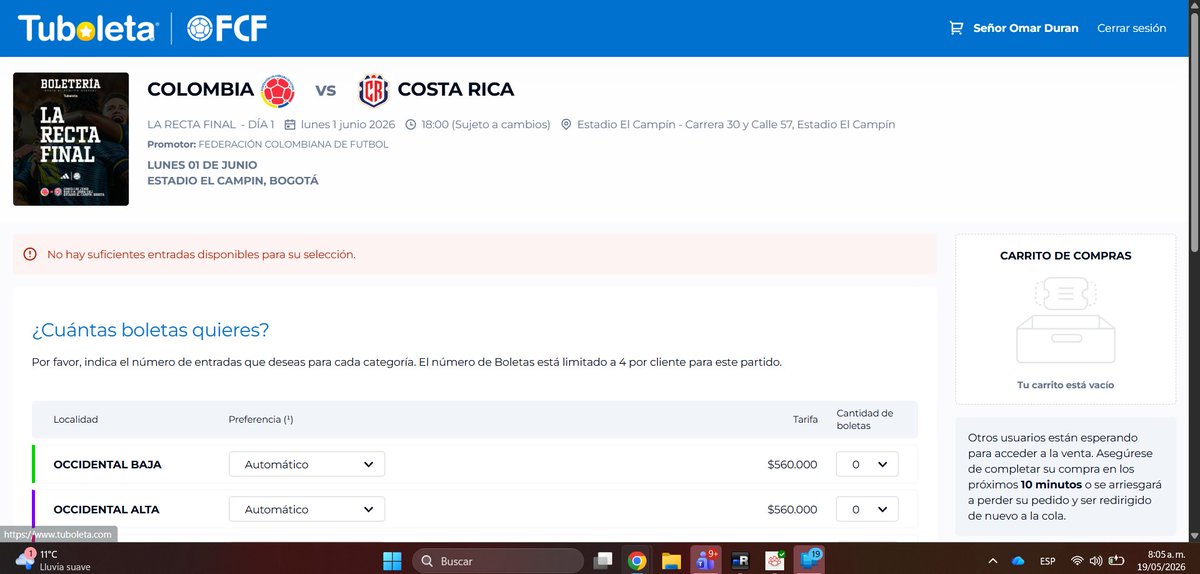Click the Preferencia column header
The image size is (1200, 574).
(260, 419)
